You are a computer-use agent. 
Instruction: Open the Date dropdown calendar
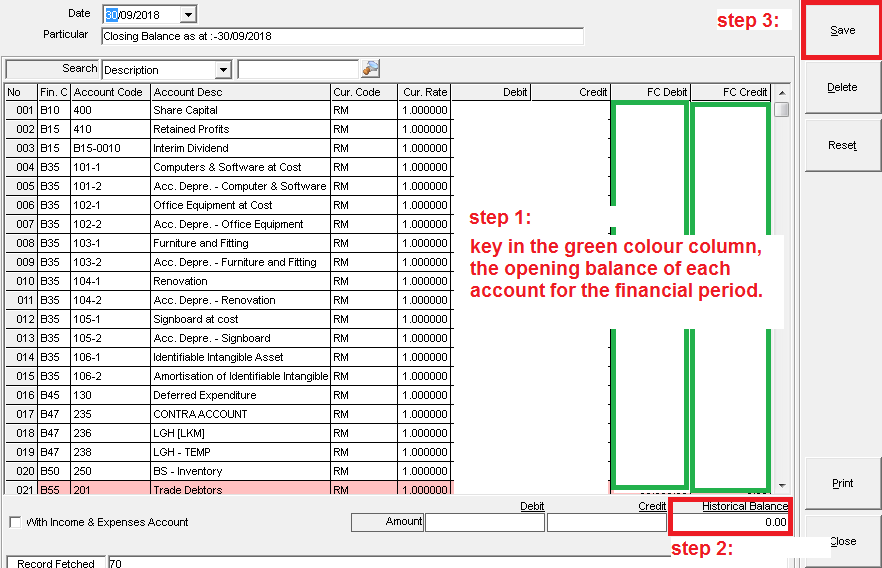[189, 15]
